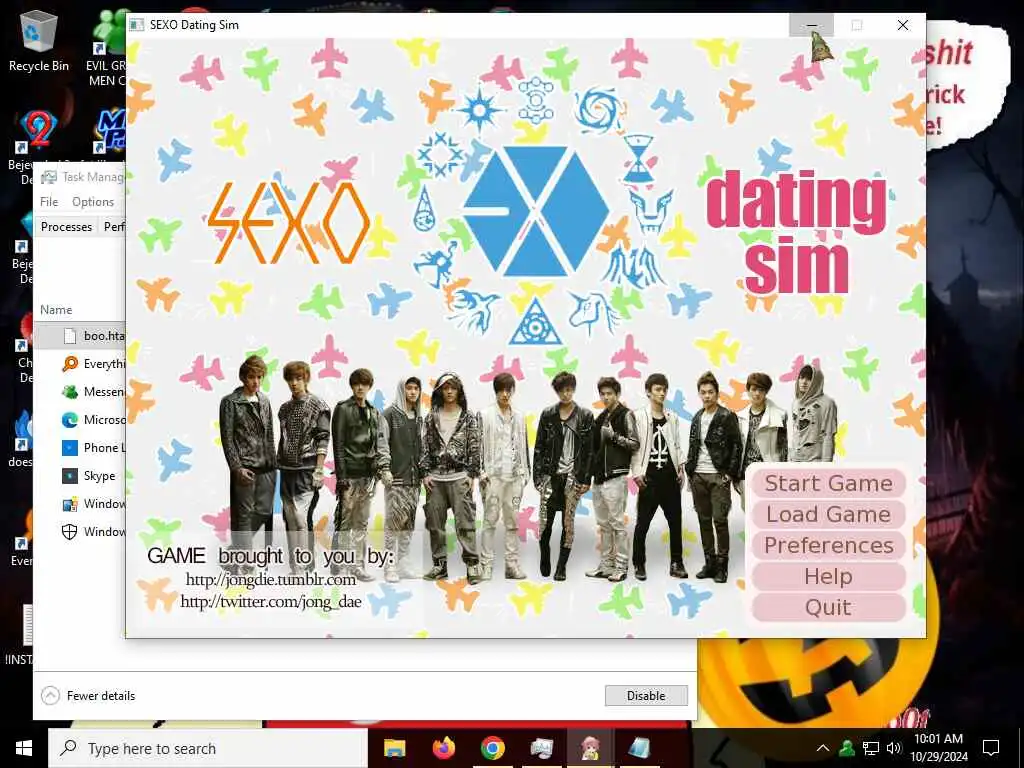Select the Skype icon row
This screenshot has height=768, width=1024.
[69, 476]
